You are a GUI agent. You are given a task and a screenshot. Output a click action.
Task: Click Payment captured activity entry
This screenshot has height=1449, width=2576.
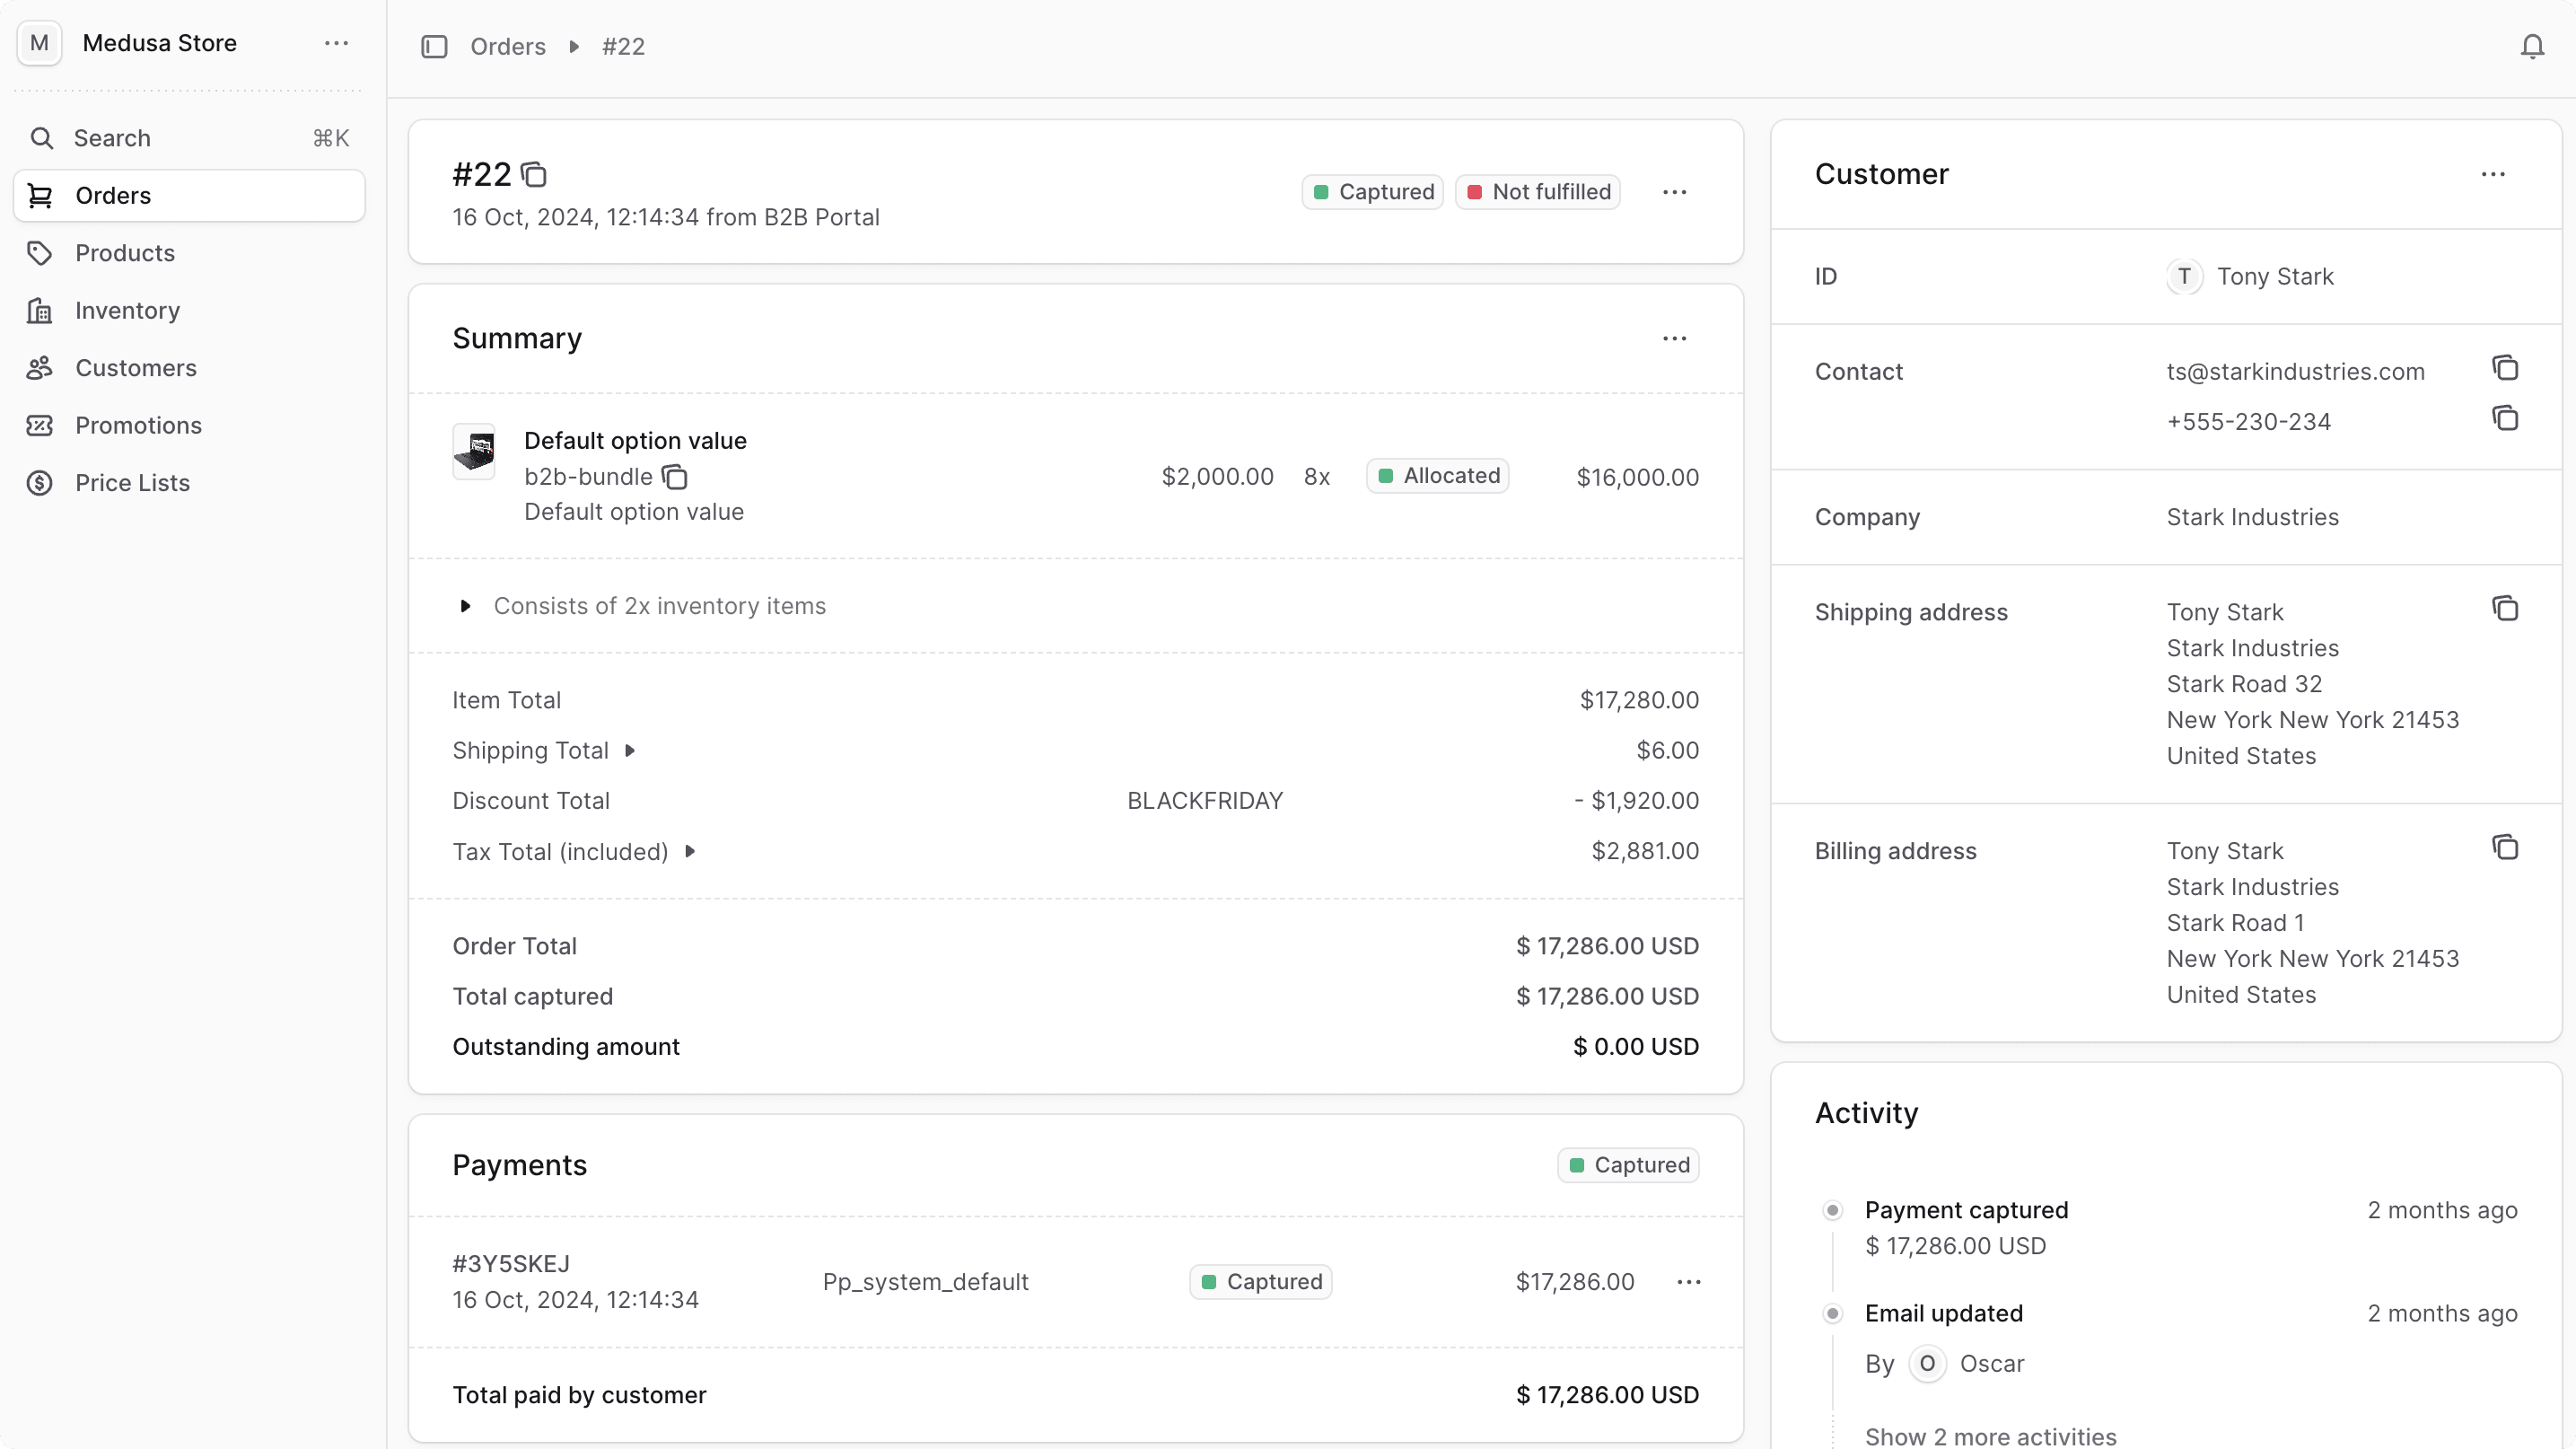point(1966,1210)
